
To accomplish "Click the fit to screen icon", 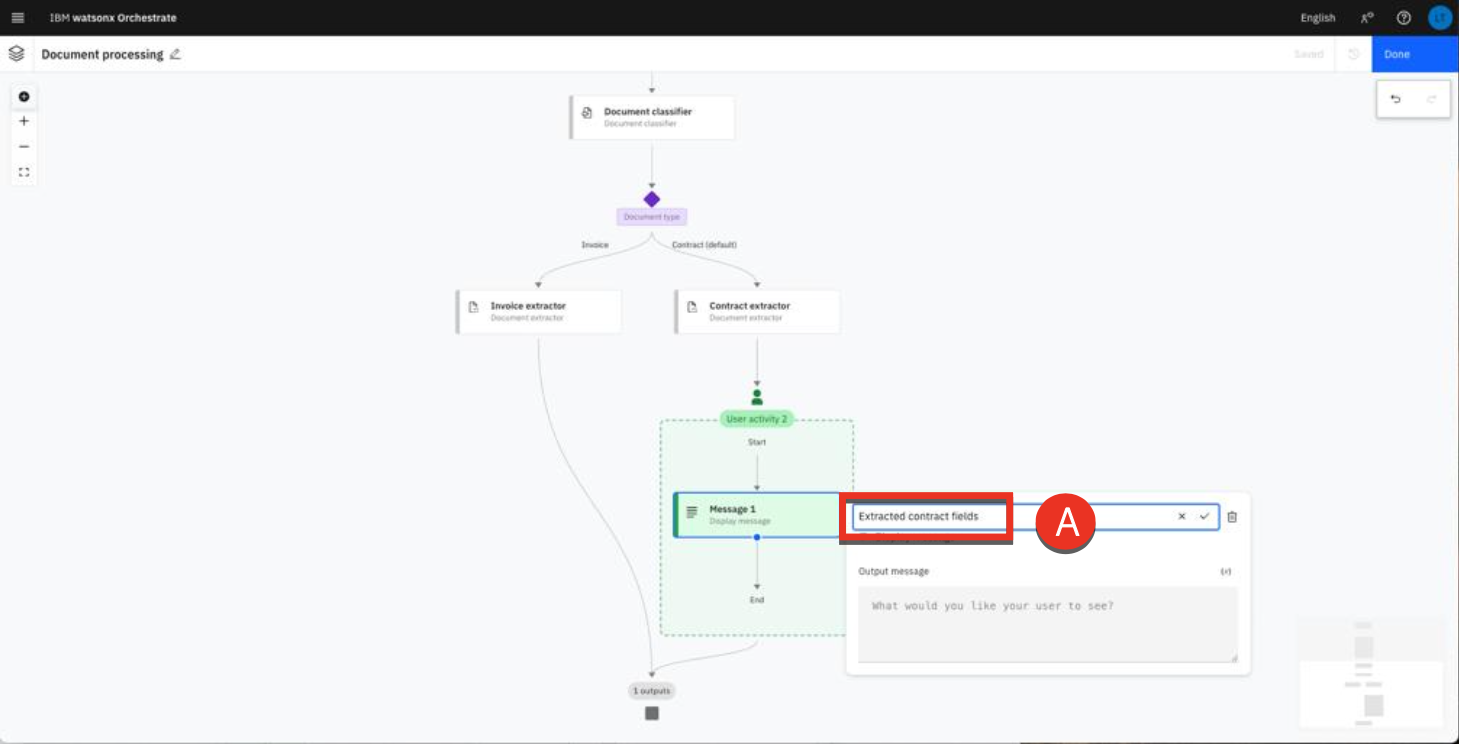I will point(24,172).
